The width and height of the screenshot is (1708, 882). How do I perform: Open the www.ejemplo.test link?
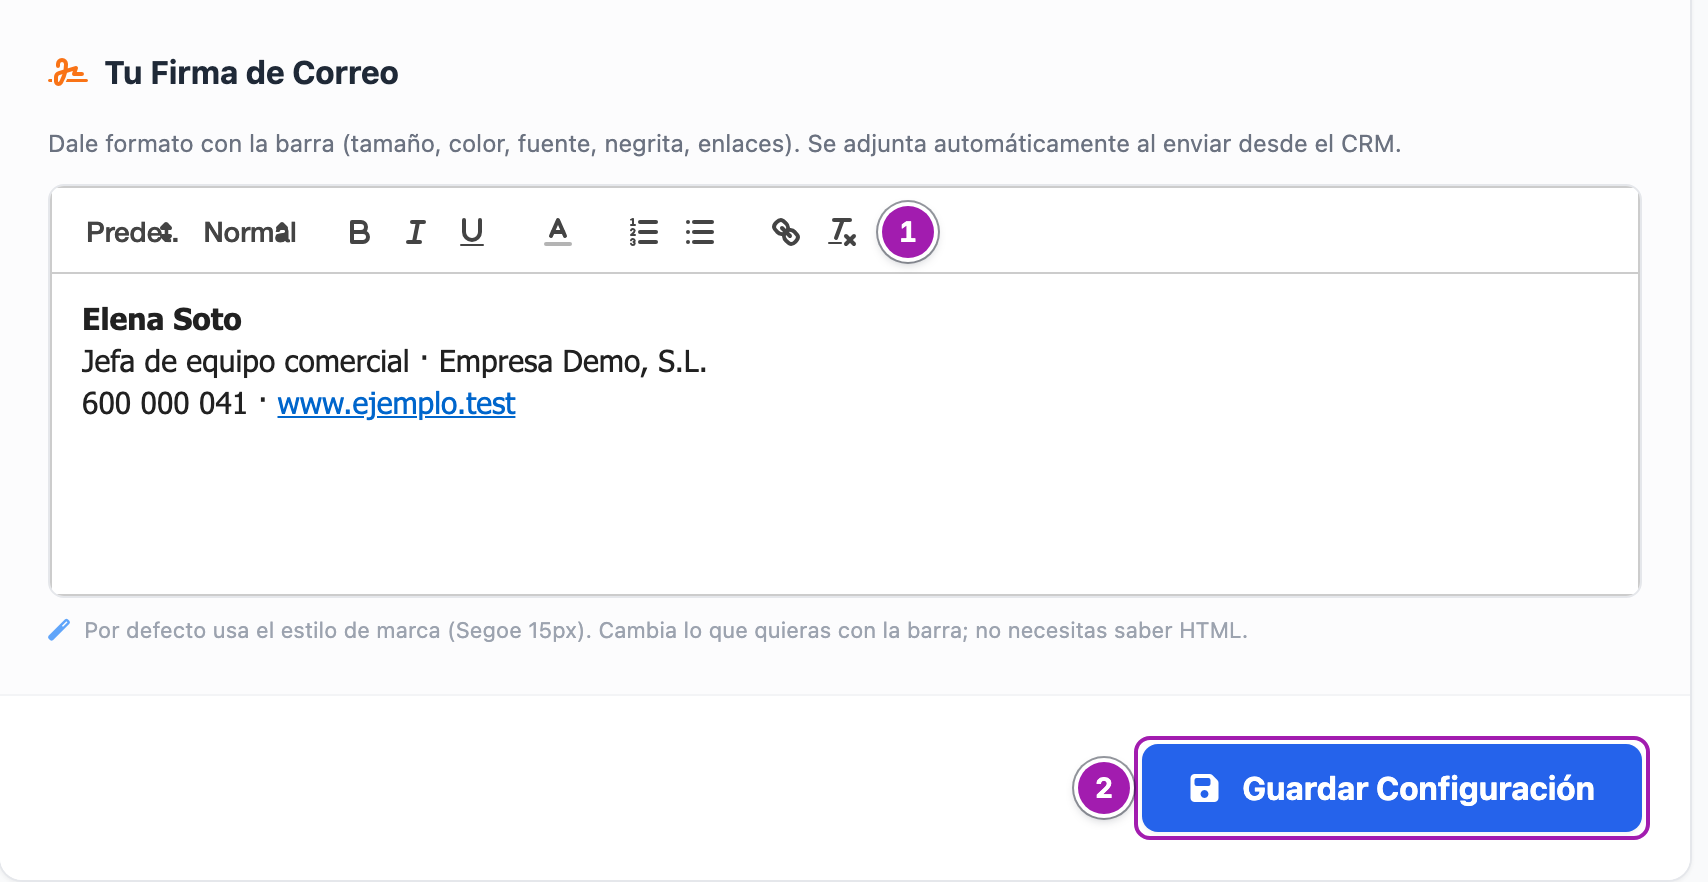(396, 403)
